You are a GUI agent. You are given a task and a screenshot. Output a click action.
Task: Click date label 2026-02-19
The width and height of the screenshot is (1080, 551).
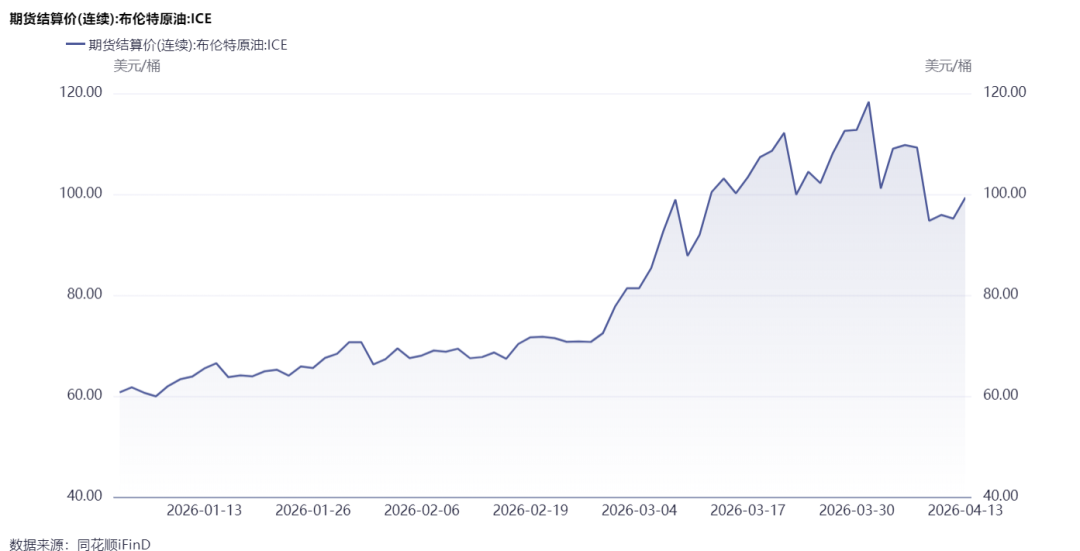point(530,510)
